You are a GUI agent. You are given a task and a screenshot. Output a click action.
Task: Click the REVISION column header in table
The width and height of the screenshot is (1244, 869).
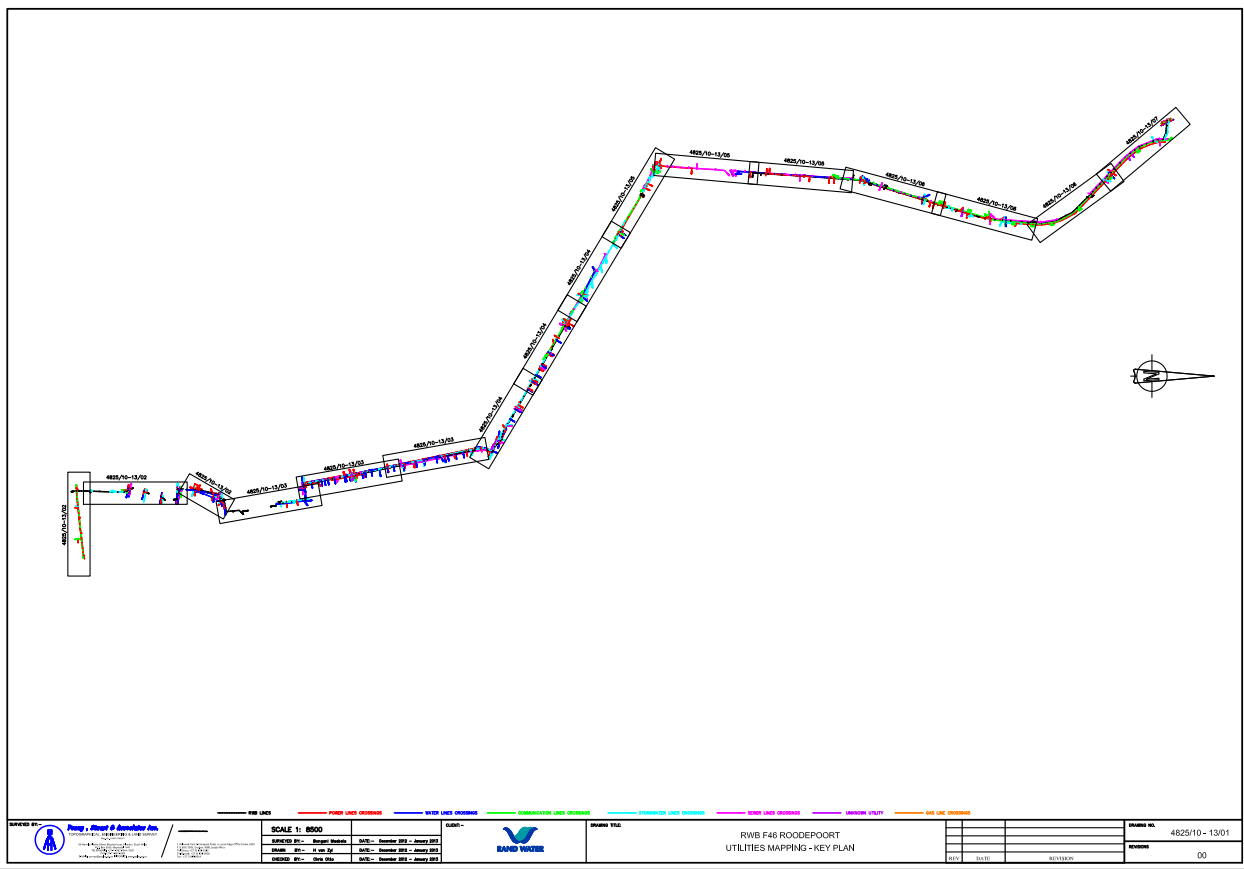point(1060,858)
